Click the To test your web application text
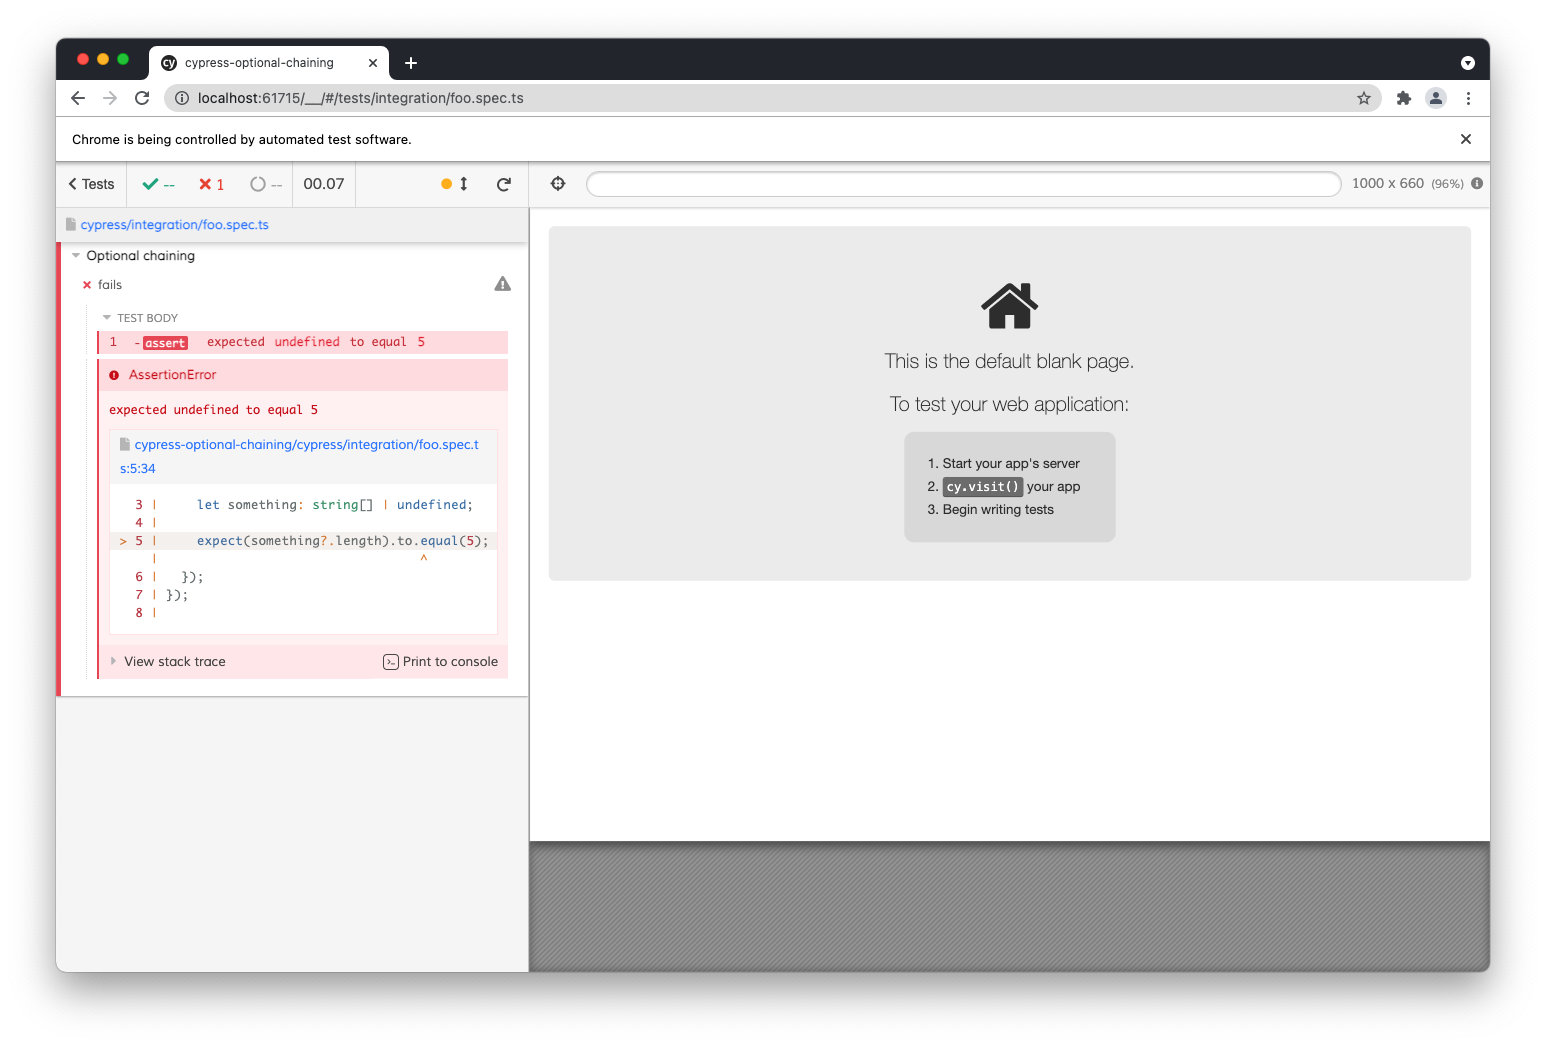Screen dimensions: 1546x1046 tap(1009, 405)
